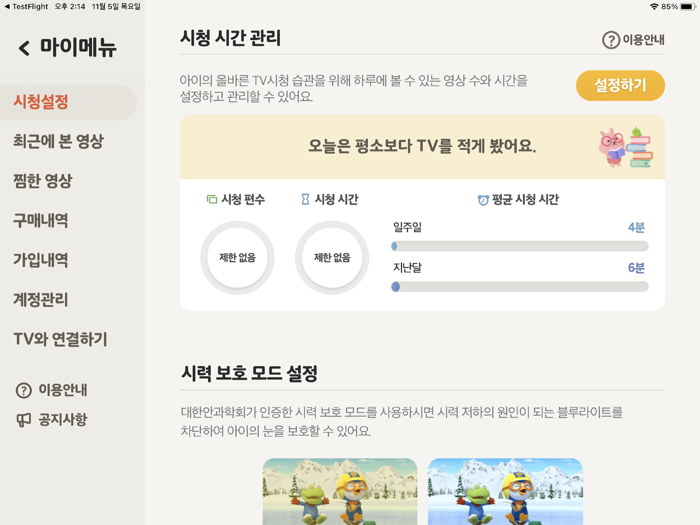Viewport: 700px width, 525px height.
Task: Click the 평균 시청 시간 alarm clock icon
Action: click(x=483, y=200)
